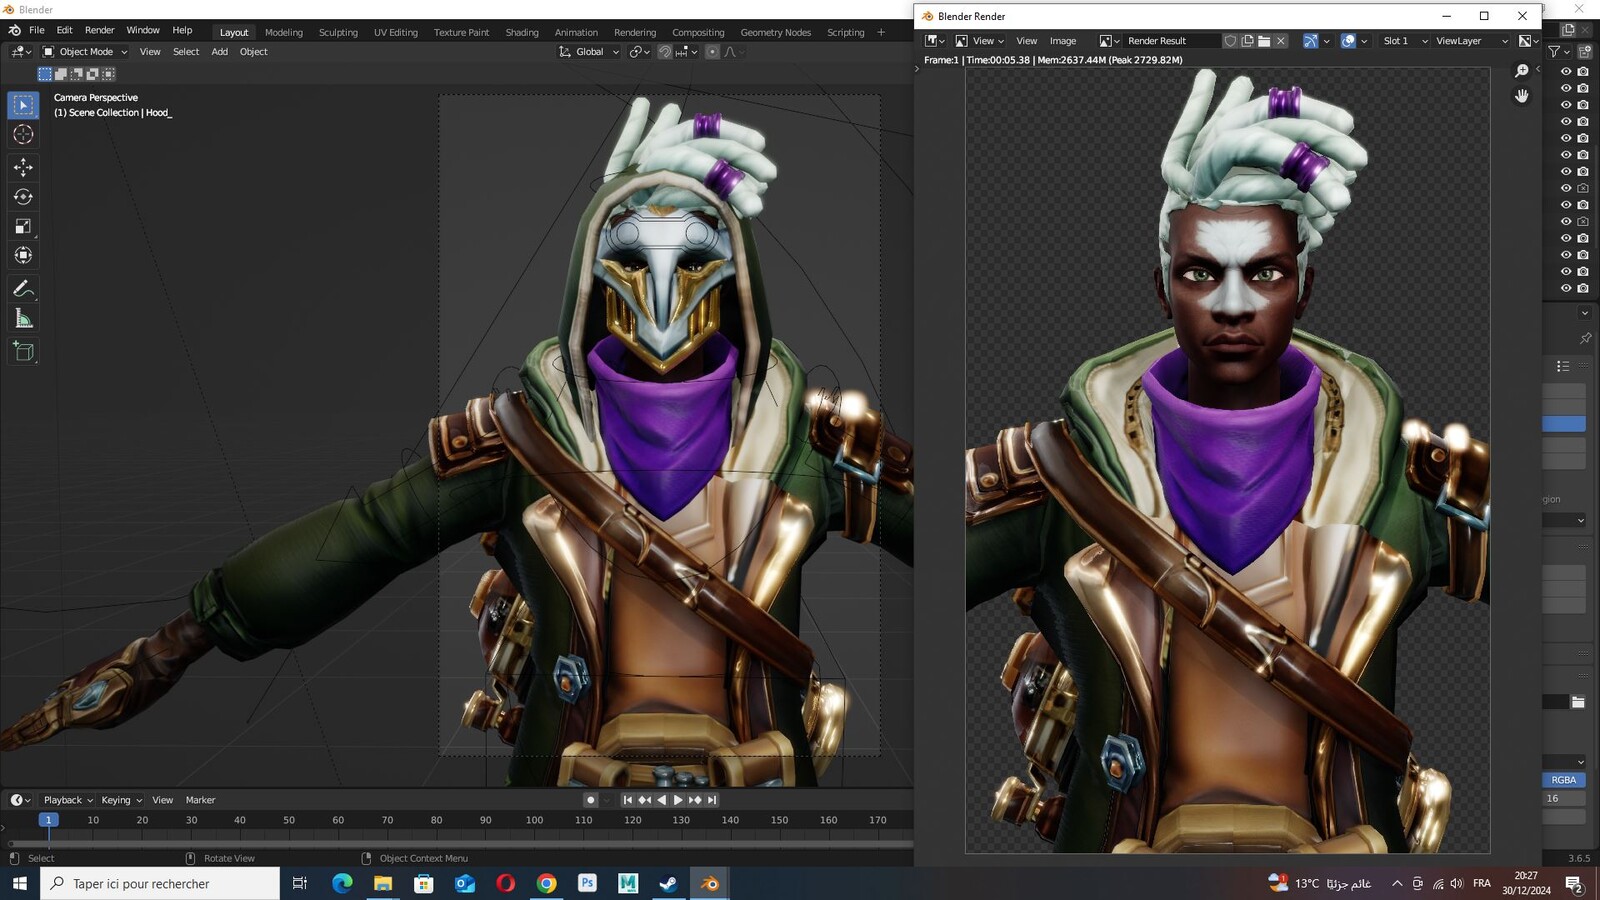
Task: Jump to the timeline start frame
Action: pos(627,800)
